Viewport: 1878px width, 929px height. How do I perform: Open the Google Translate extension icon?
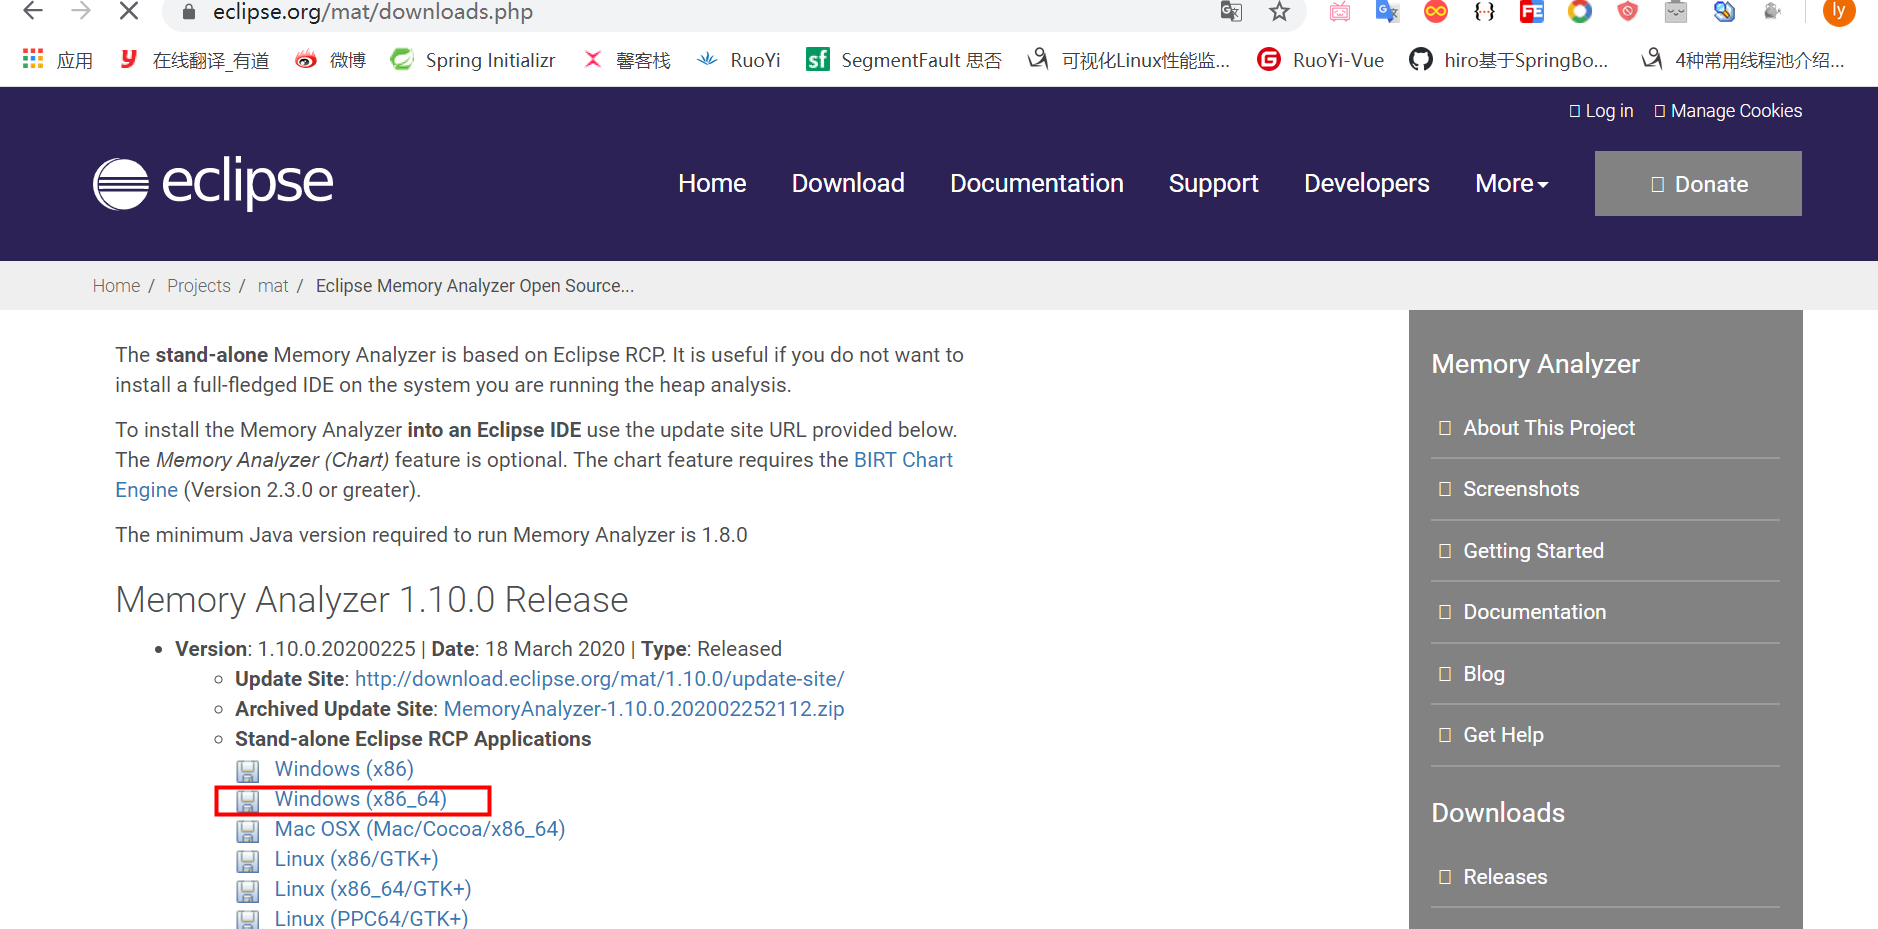coord(1387,12)
